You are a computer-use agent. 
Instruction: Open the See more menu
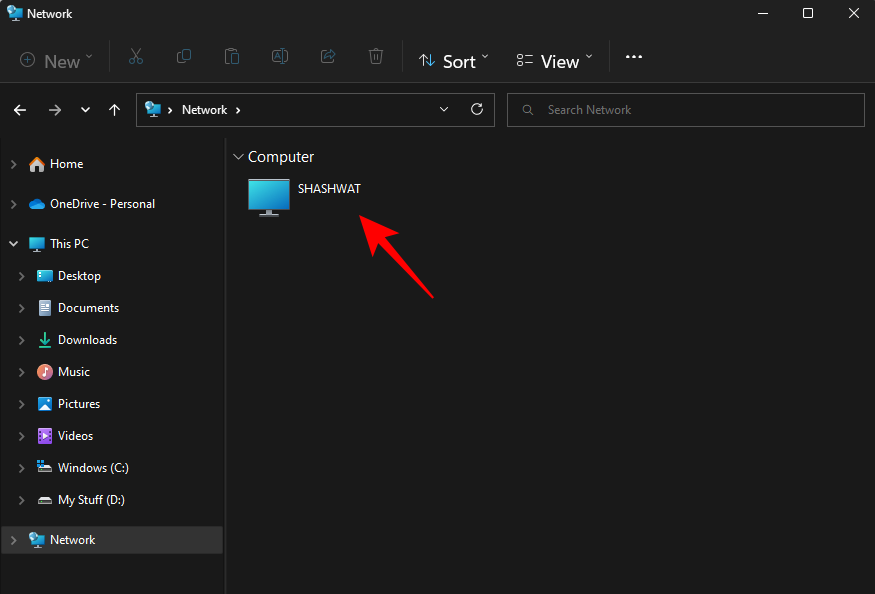pyautogui.click(x=633, y=57)
